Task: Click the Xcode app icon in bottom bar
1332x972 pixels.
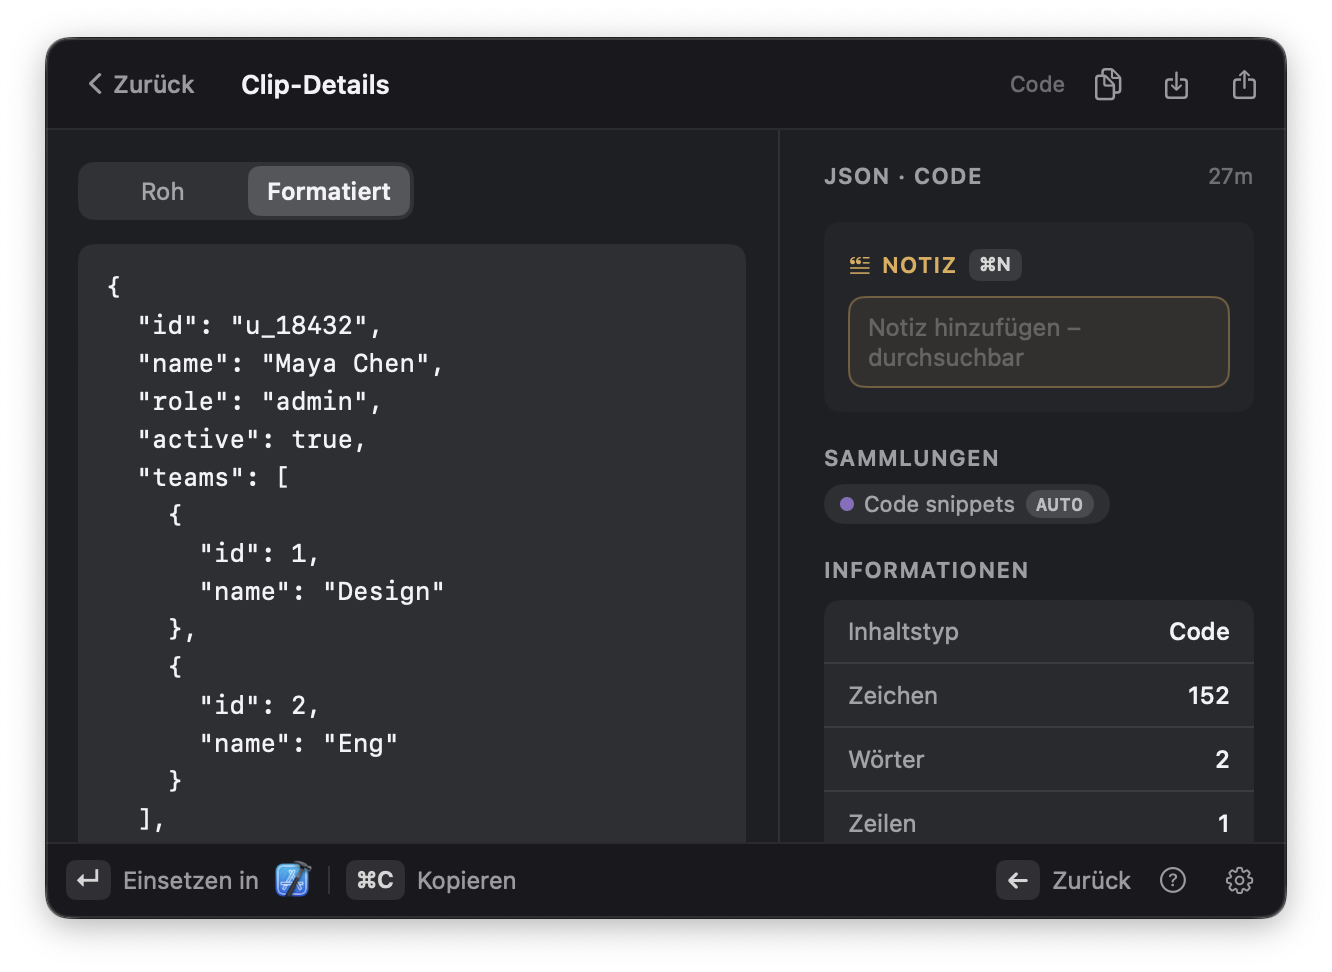Action: (293, 880)
